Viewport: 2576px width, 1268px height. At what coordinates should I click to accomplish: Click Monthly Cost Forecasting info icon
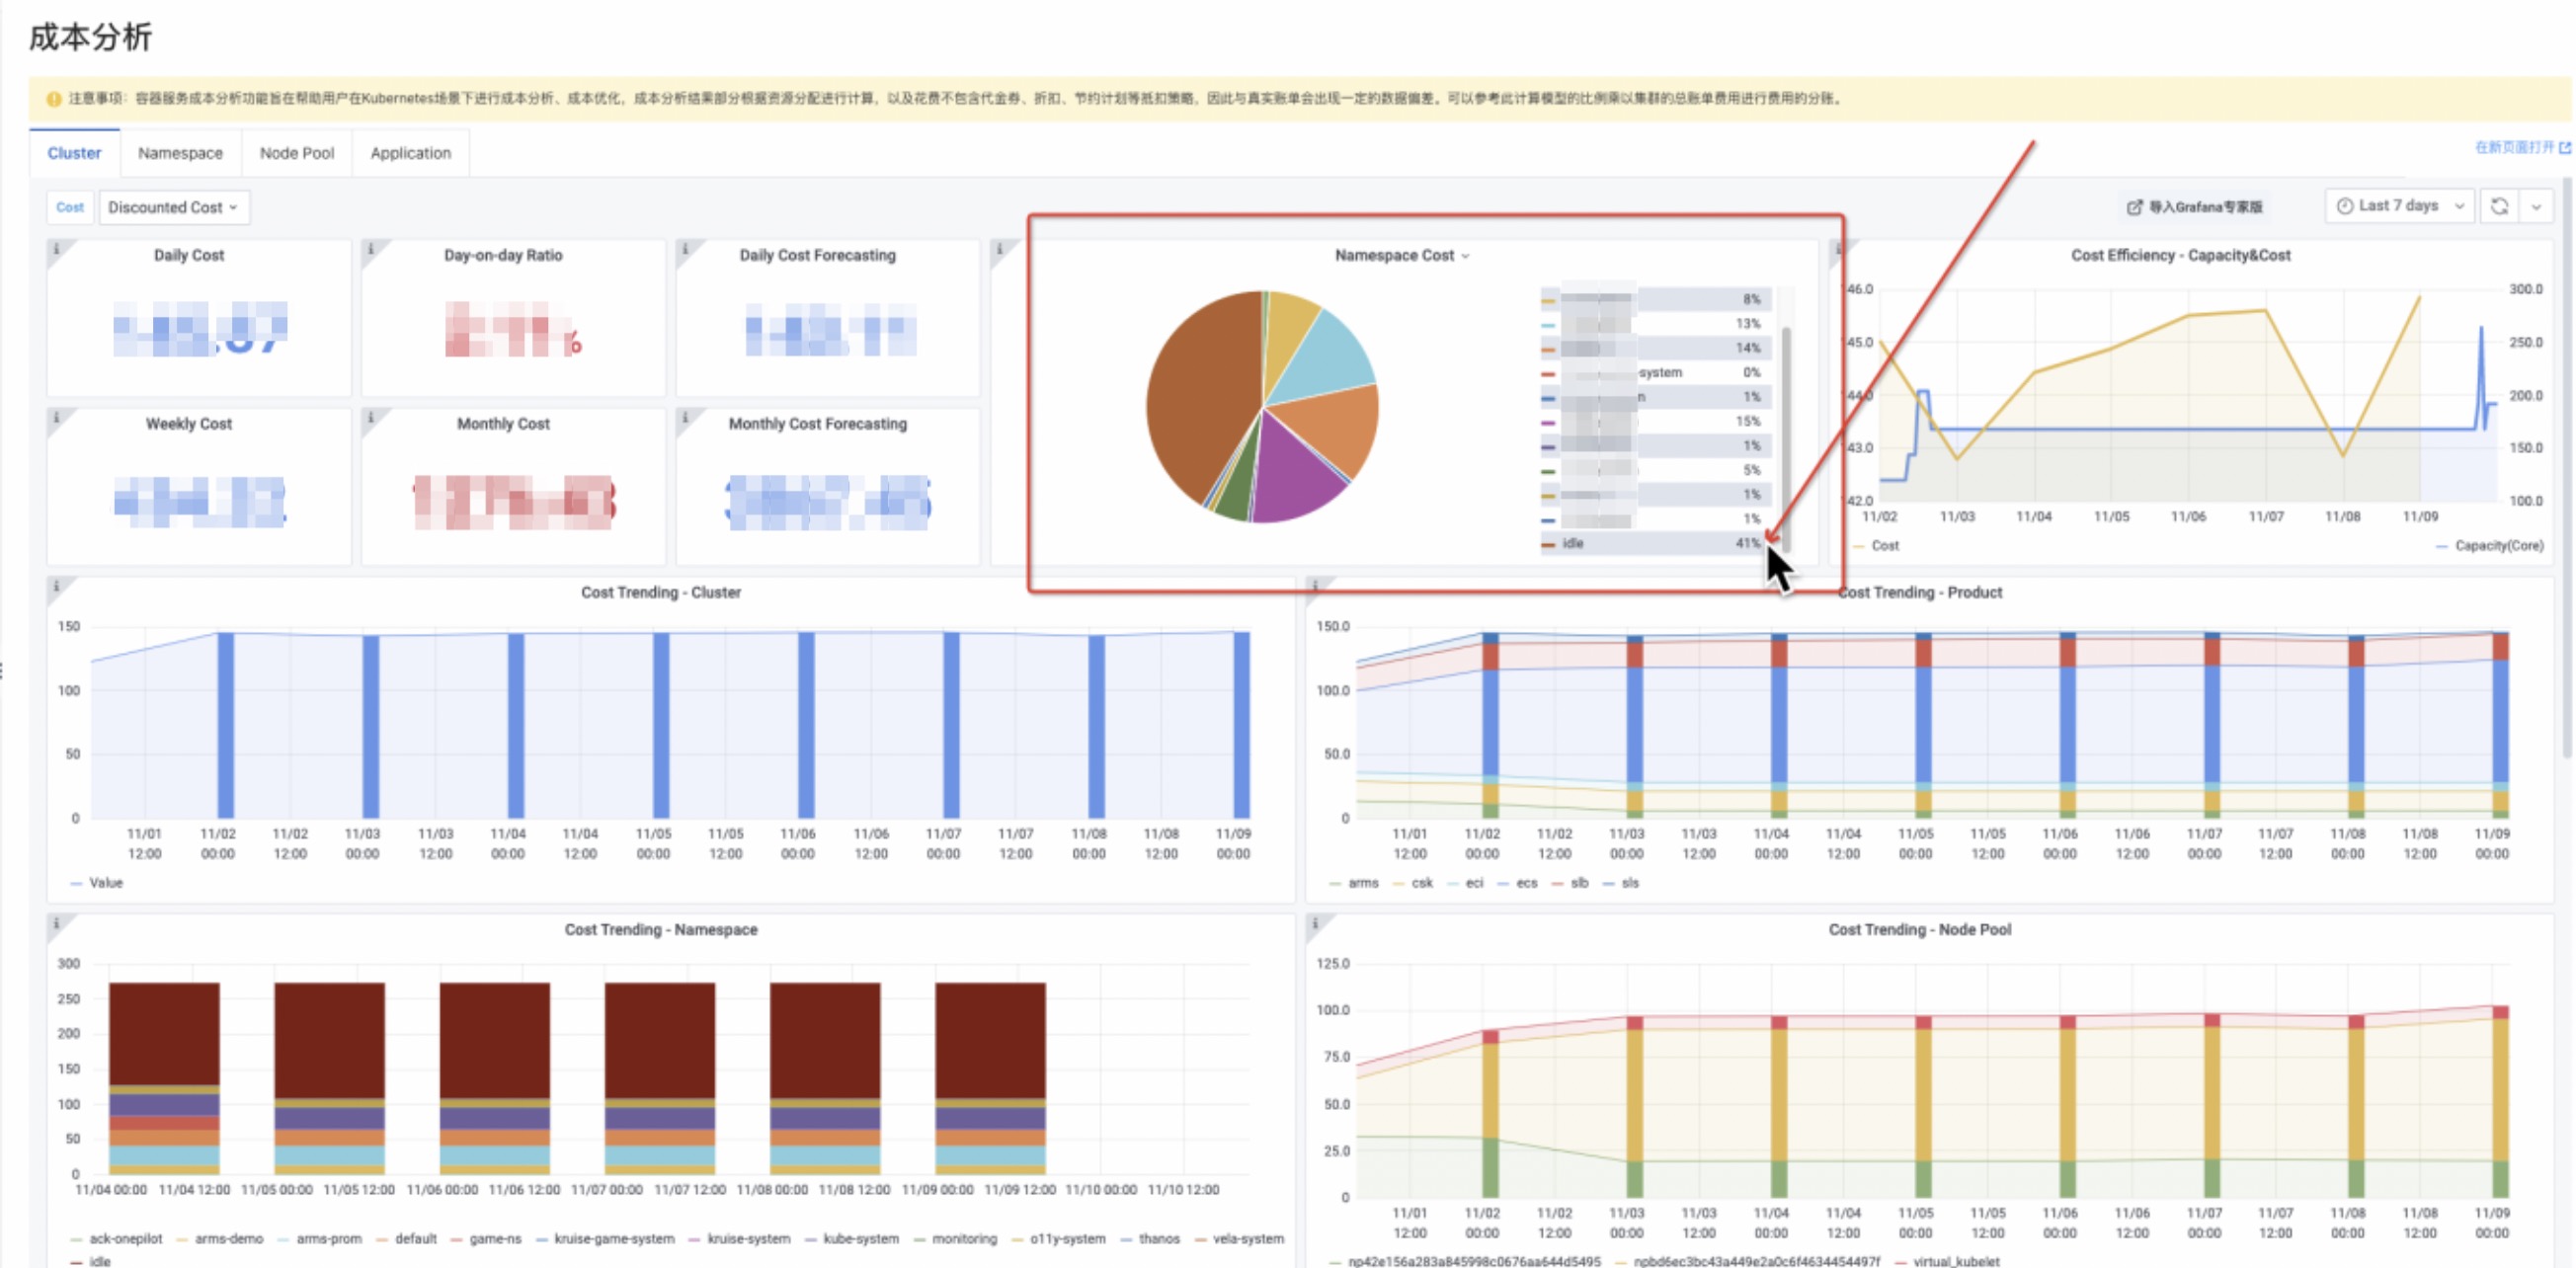tap(686, 417)
